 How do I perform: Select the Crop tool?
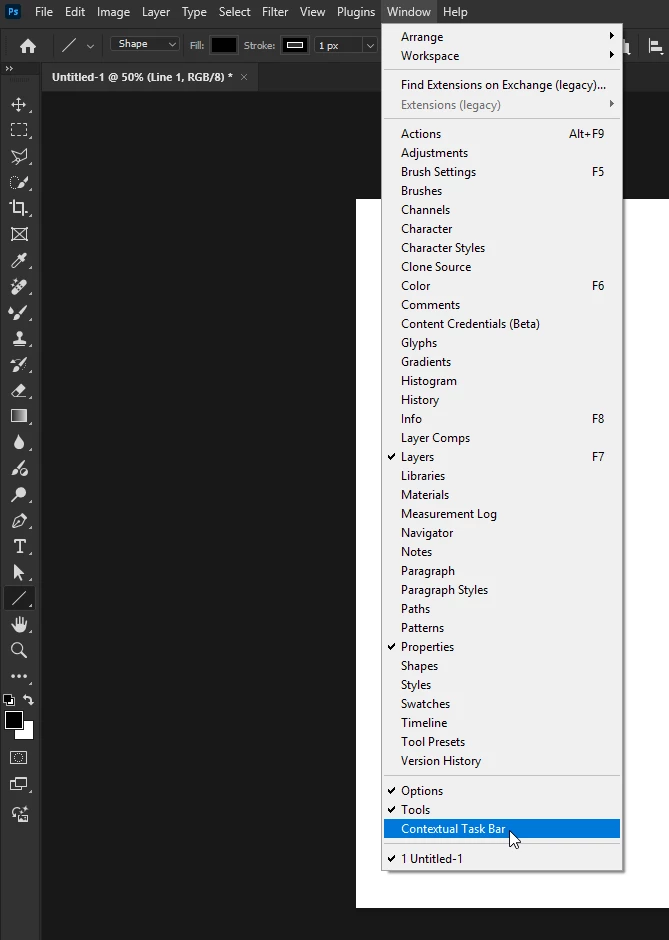point(19,208)
